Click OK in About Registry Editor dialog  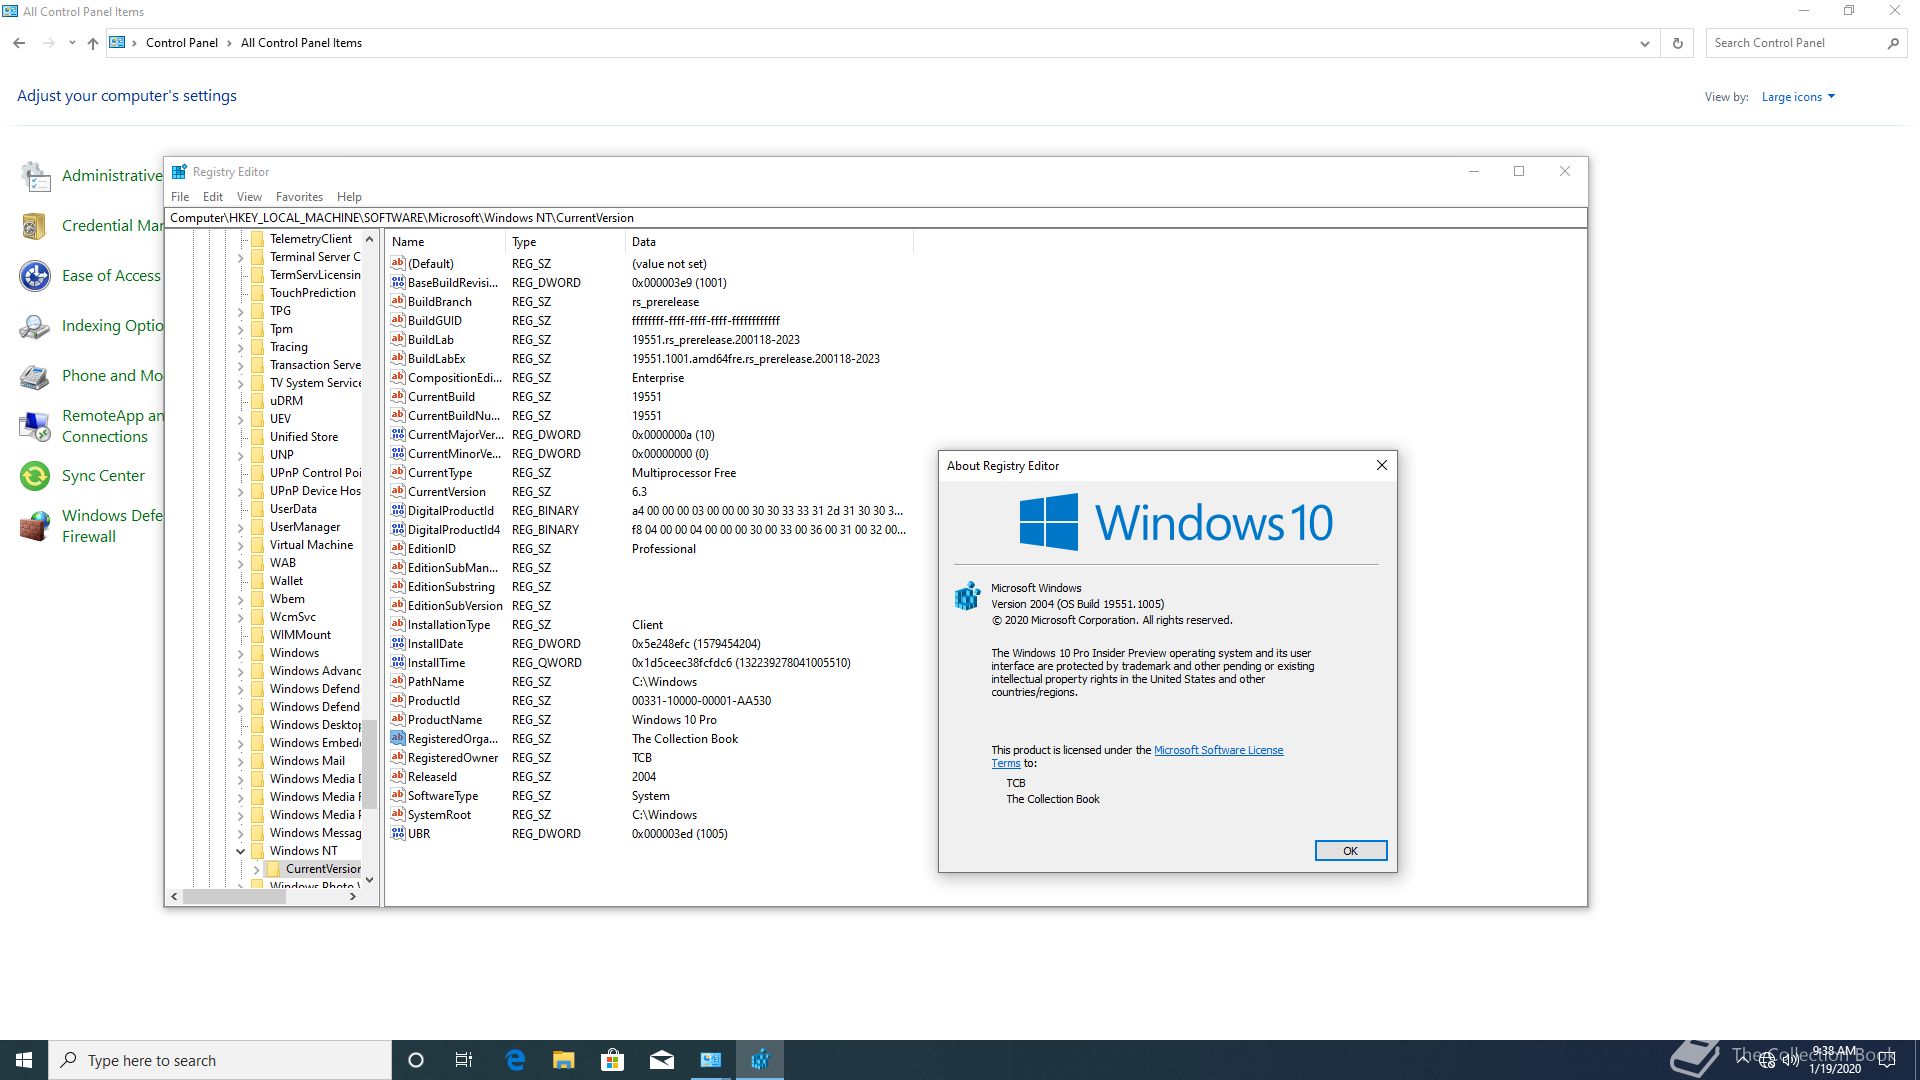[1350, 851]
